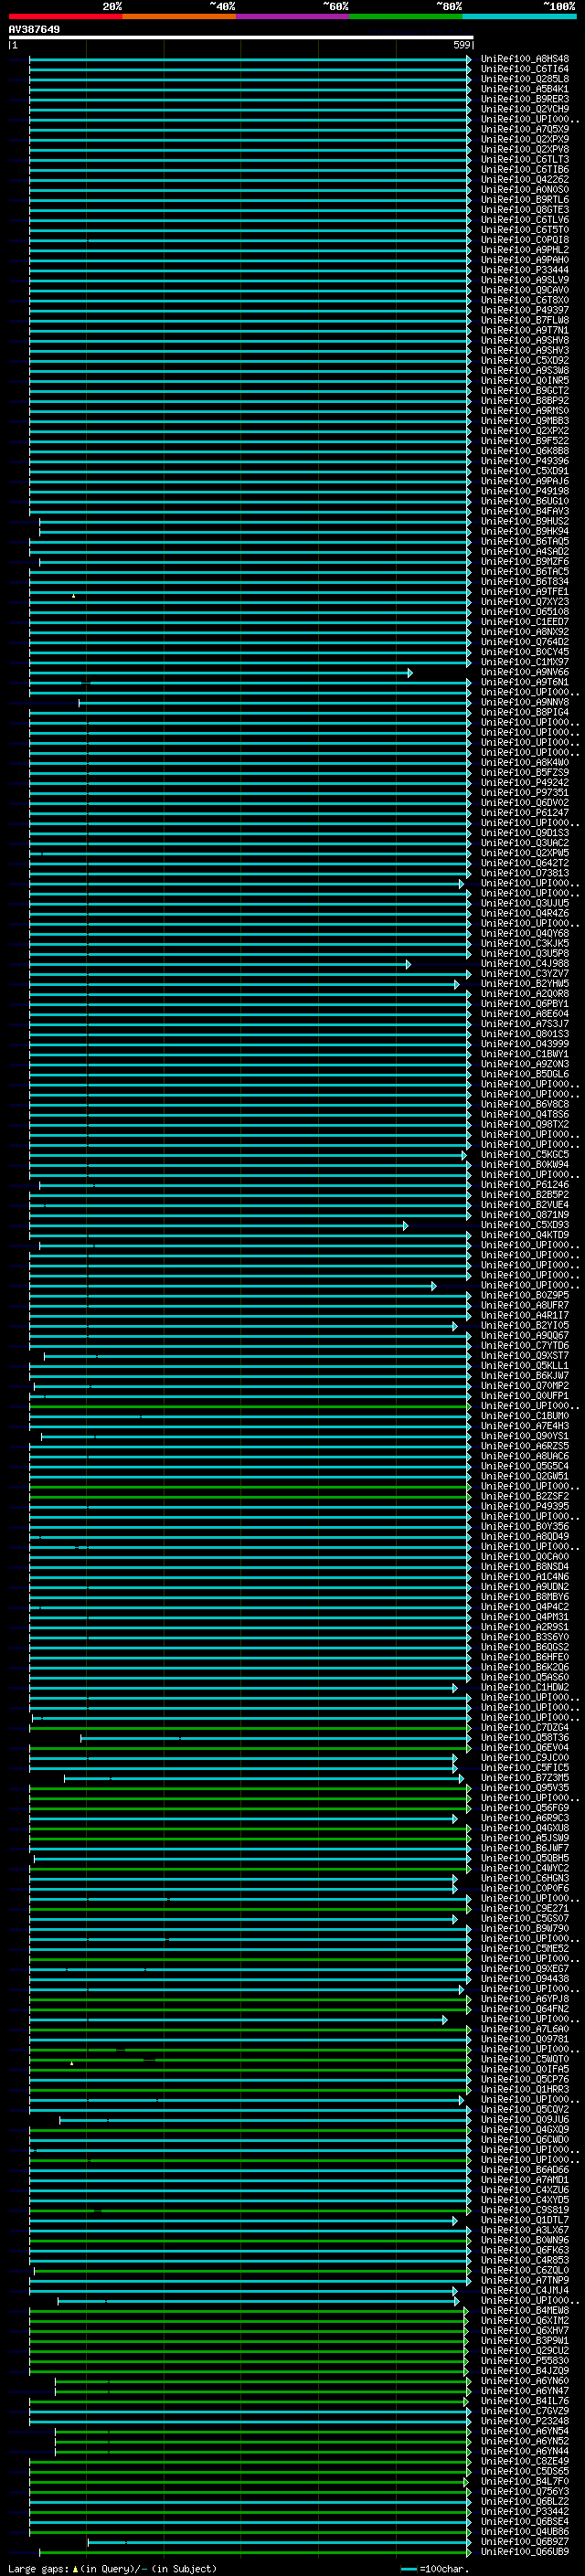The height and width of the screenshot is (2576, 585).
Task: Click hit label UniRef100_B2YI05
Action: click(524, 1326)
